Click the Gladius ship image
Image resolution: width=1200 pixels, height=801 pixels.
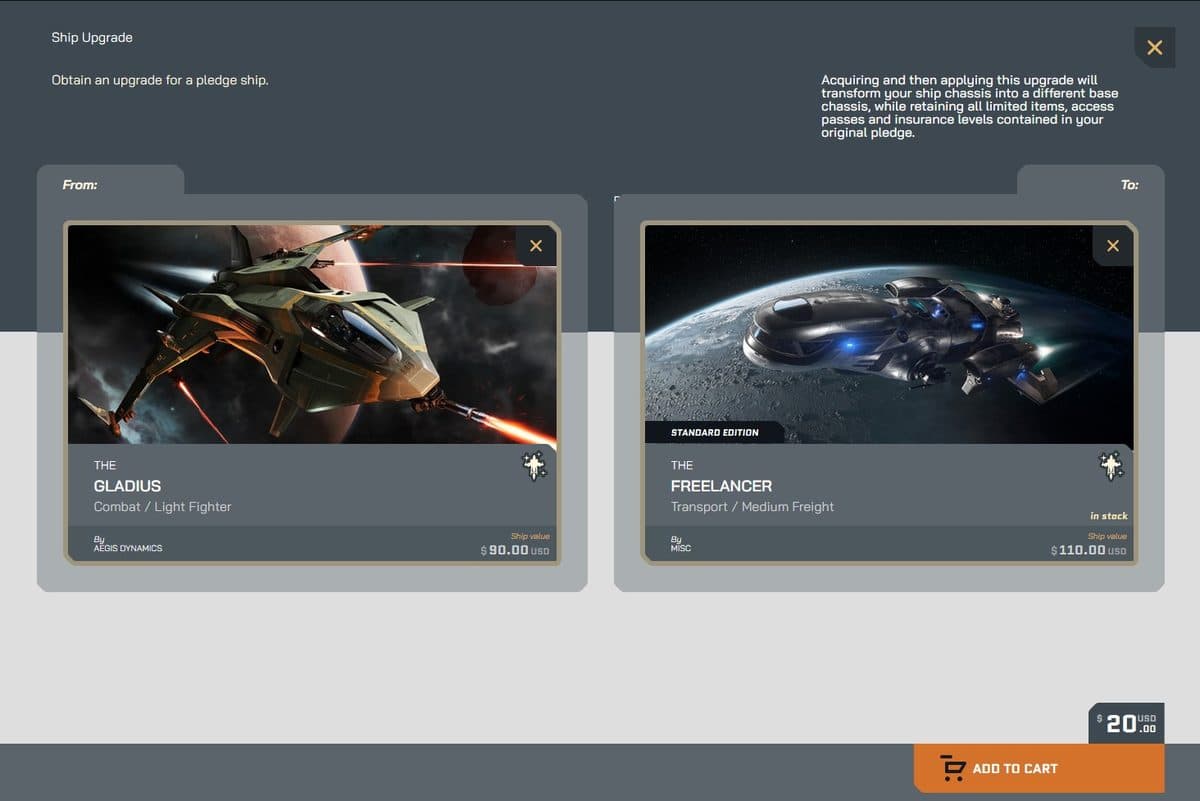click(312, 334)
